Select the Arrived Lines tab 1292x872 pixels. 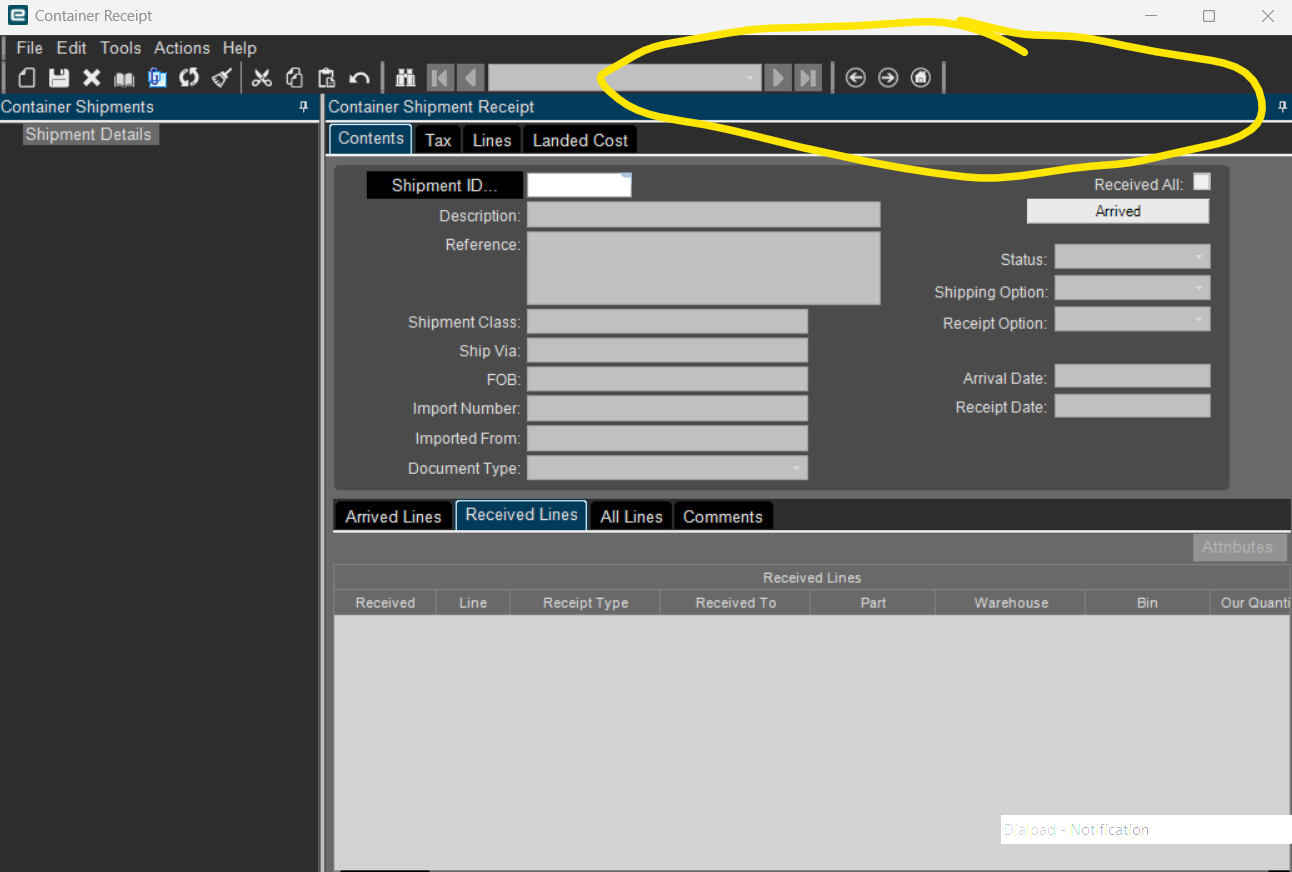(x=393, y=516)
